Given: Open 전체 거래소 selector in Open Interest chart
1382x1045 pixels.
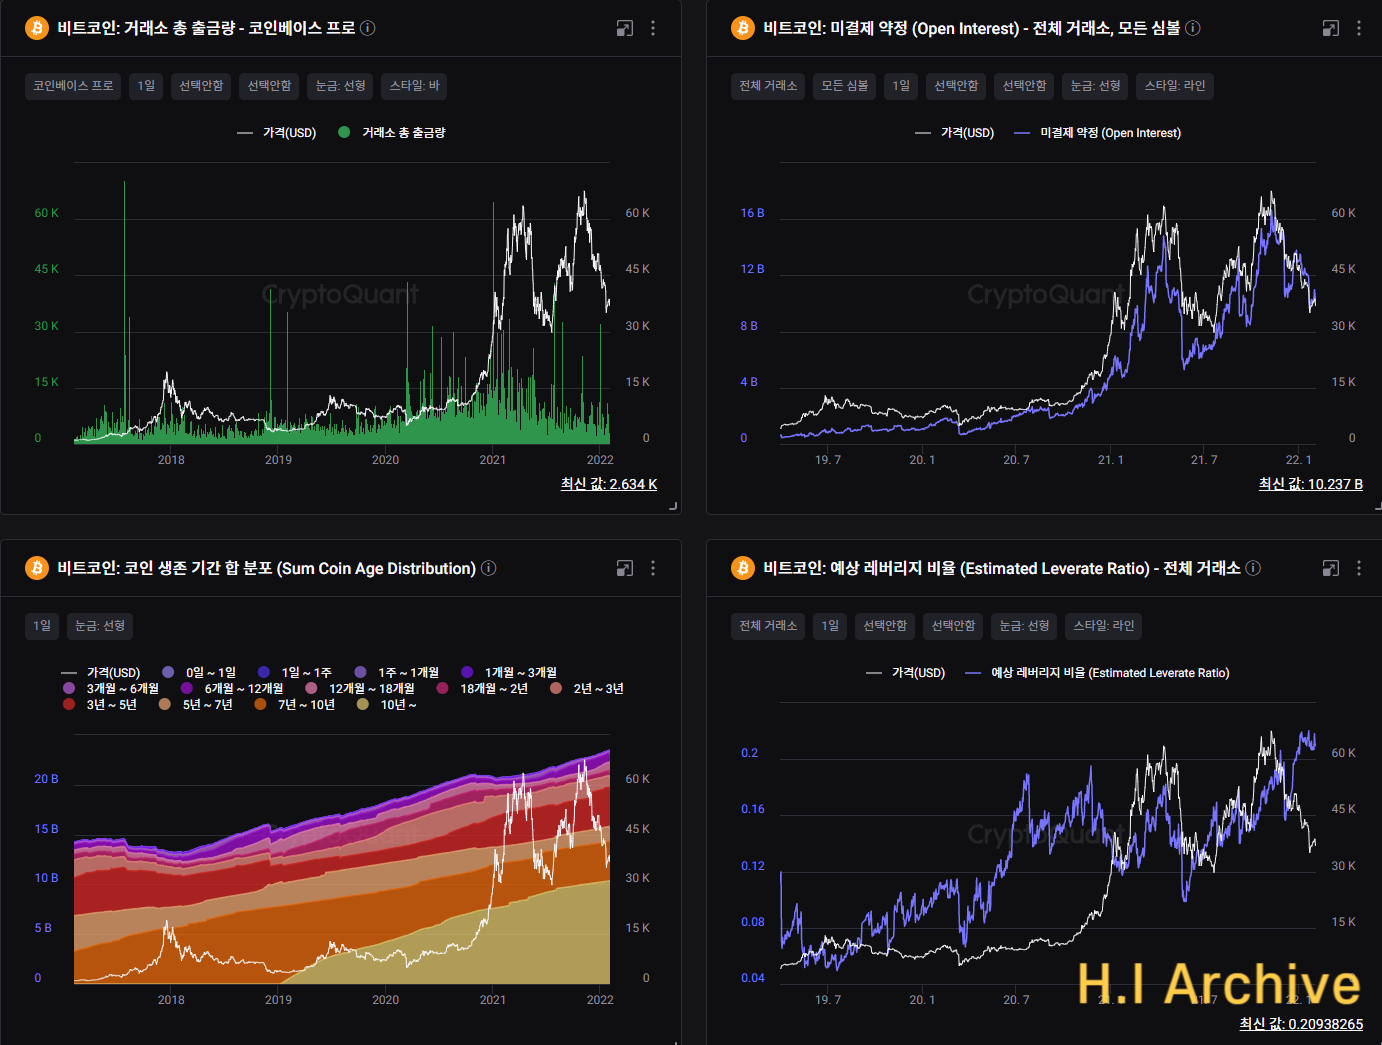Looking at the screenshot, I should (x=768, y=86).
